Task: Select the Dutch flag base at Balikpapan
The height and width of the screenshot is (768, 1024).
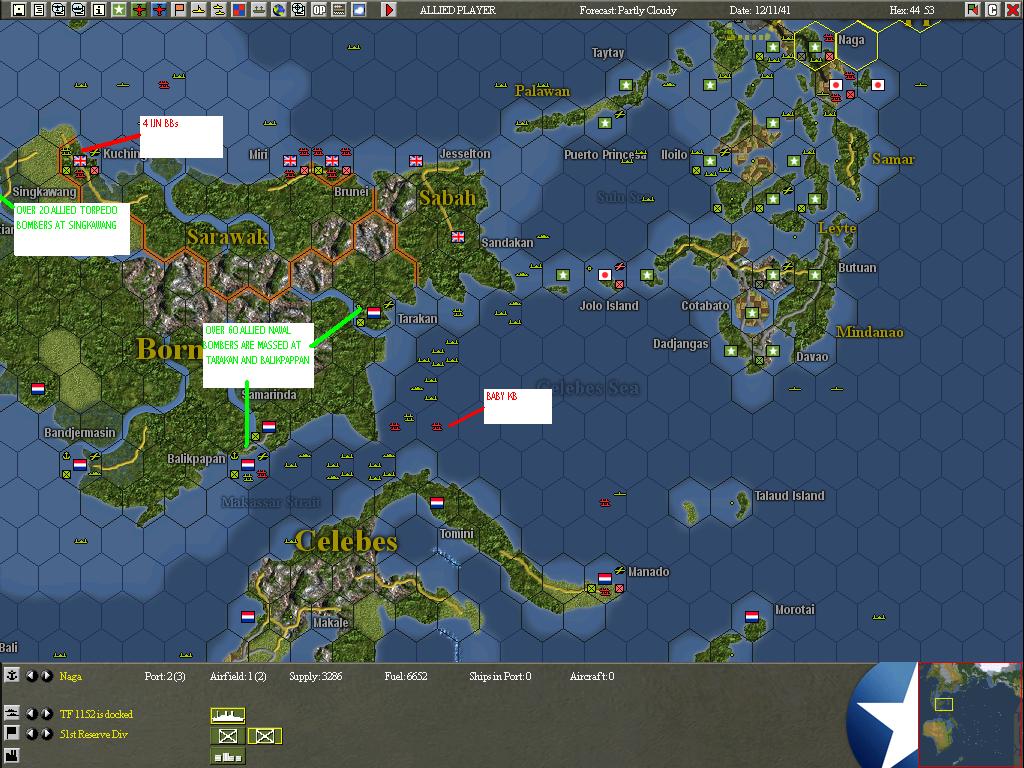Action: pos(248,464)
